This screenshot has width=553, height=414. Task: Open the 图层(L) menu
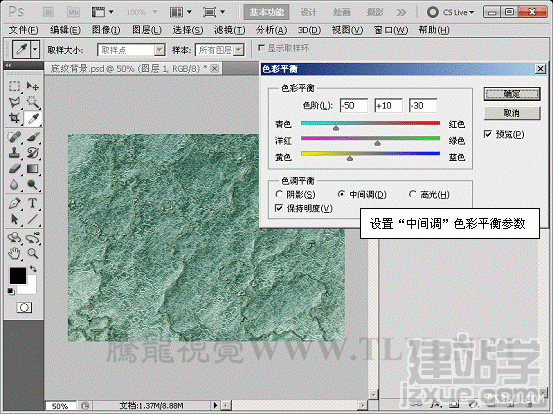click(147, 30)
